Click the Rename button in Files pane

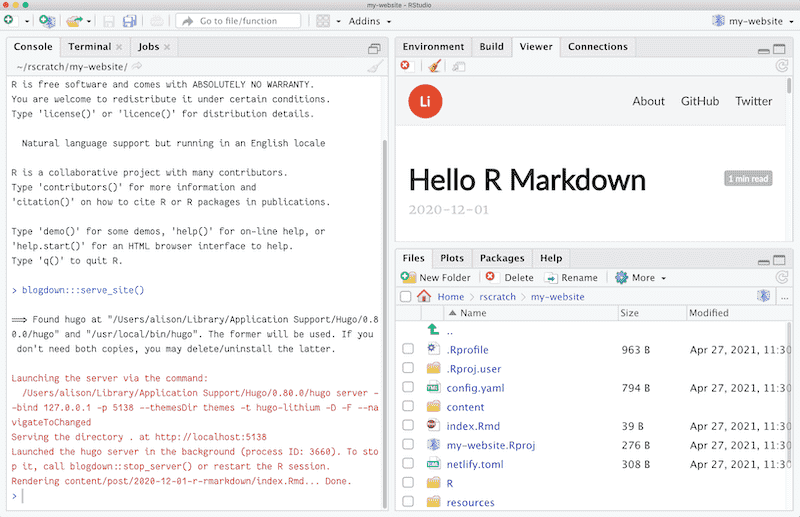571,277
